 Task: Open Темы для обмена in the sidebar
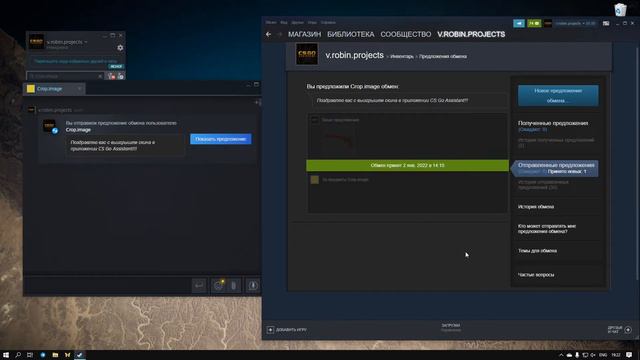tap(537, 251)
